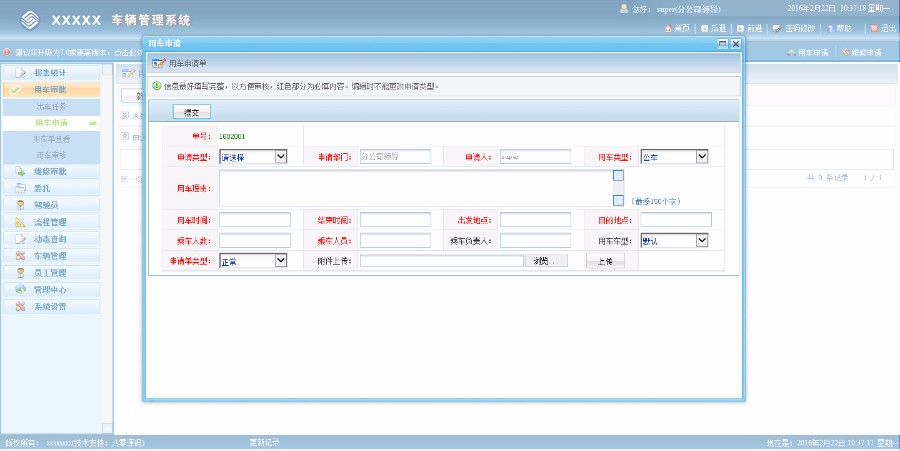Open the 申请类型 dropdown showing 请选择
The image size is (900, 451).
253,157
